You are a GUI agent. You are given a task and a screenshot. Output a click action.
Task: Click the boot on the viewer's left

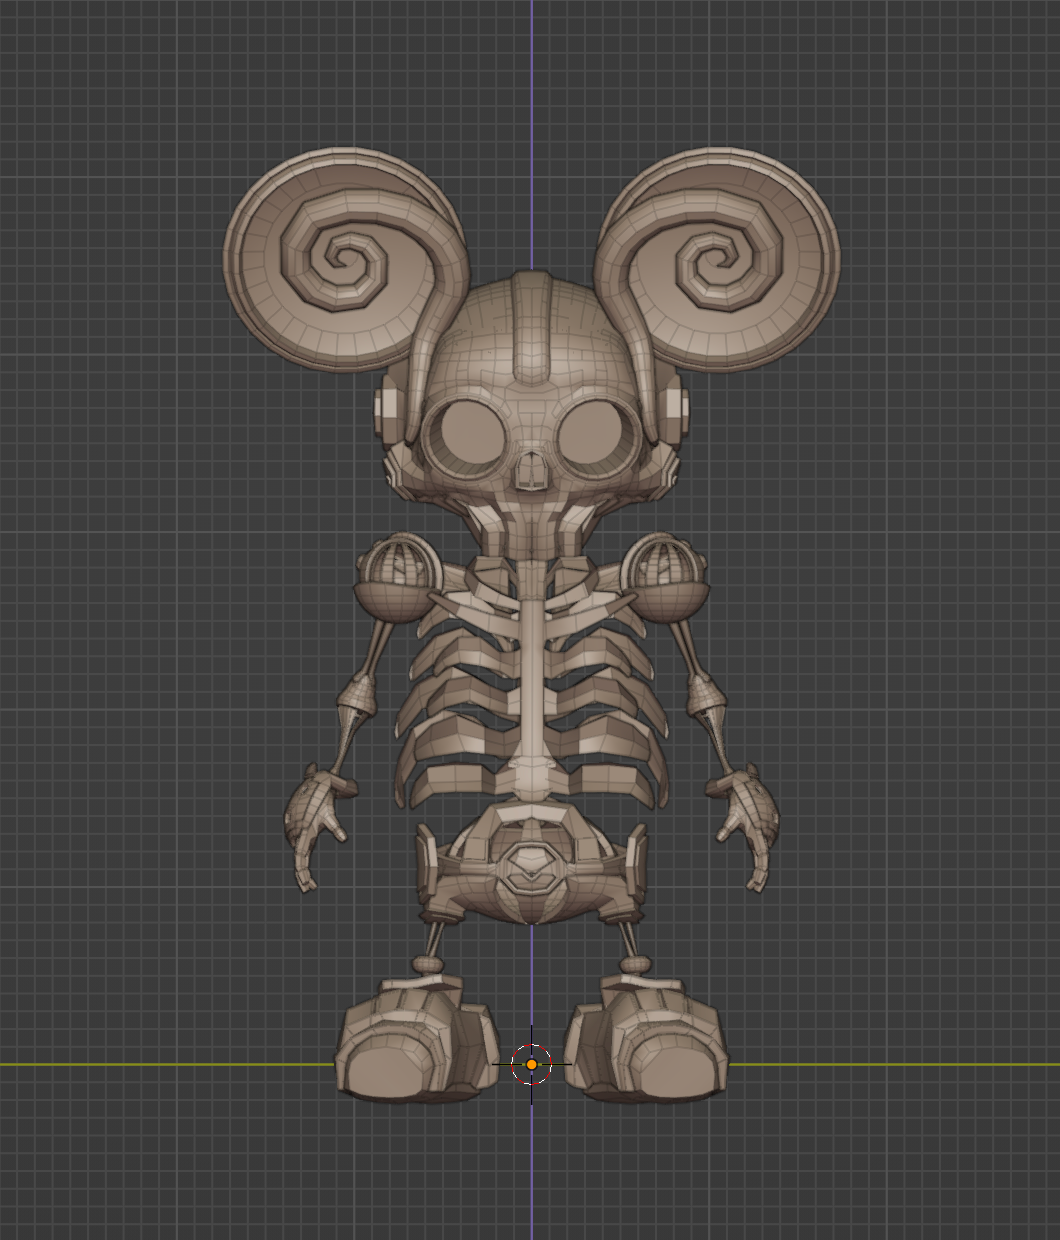pyautogui.click(x=417, y=1040)
